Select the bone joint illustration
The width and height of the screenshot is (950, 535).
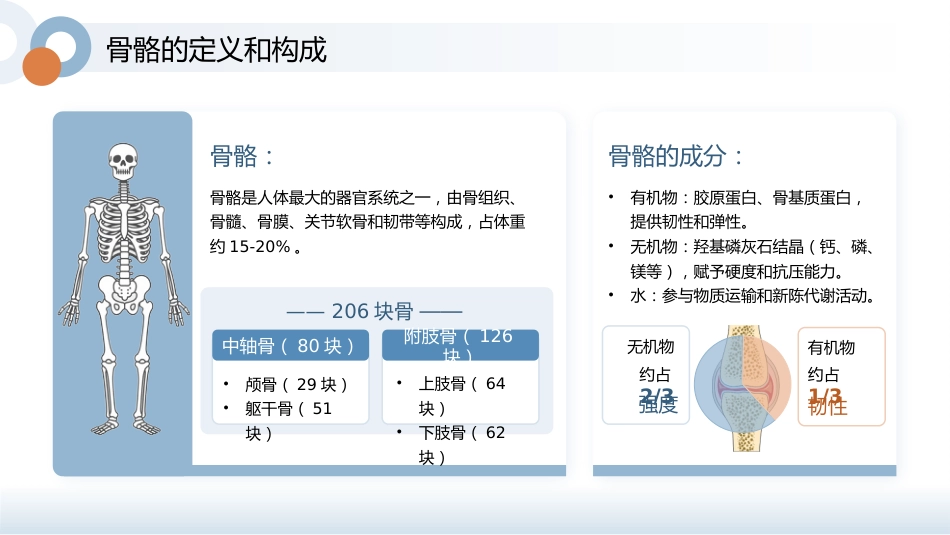pos(743,388)
